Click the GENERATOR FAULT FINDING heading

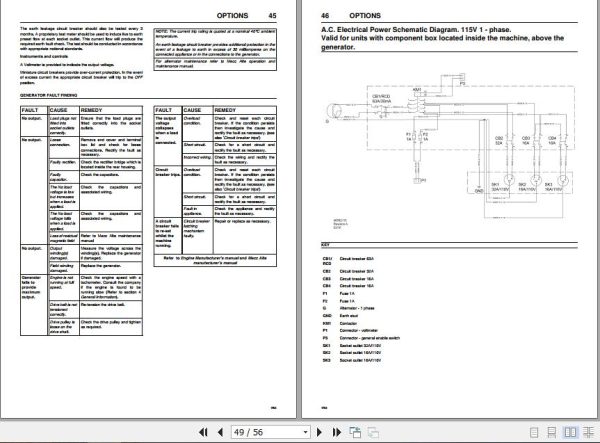49,95
